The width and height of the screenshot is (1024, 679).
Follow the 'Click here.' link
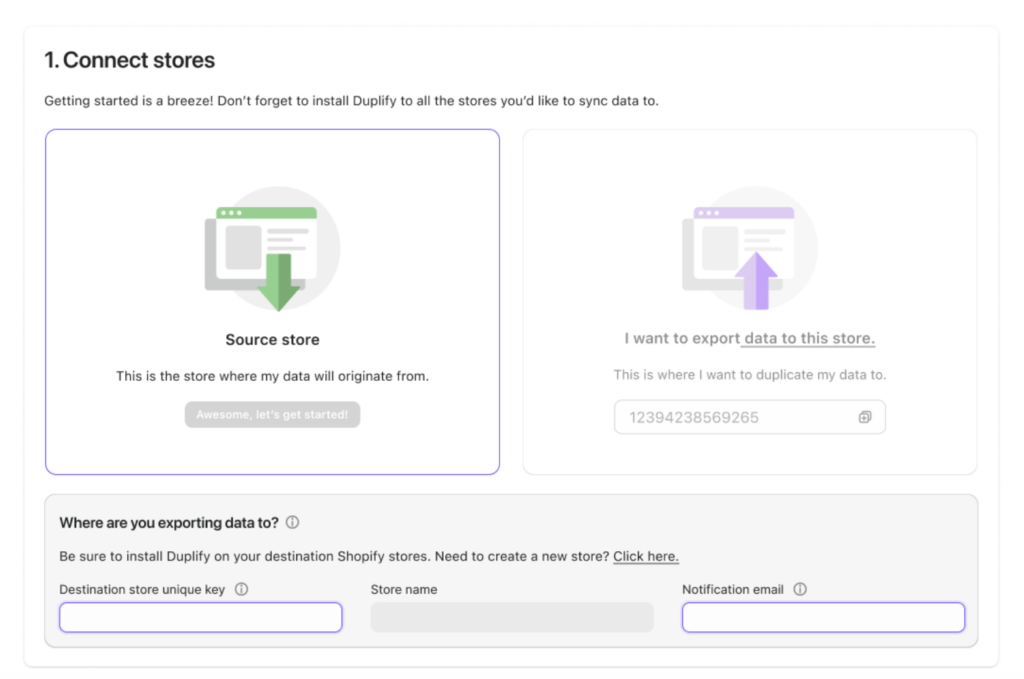[646, 556]
